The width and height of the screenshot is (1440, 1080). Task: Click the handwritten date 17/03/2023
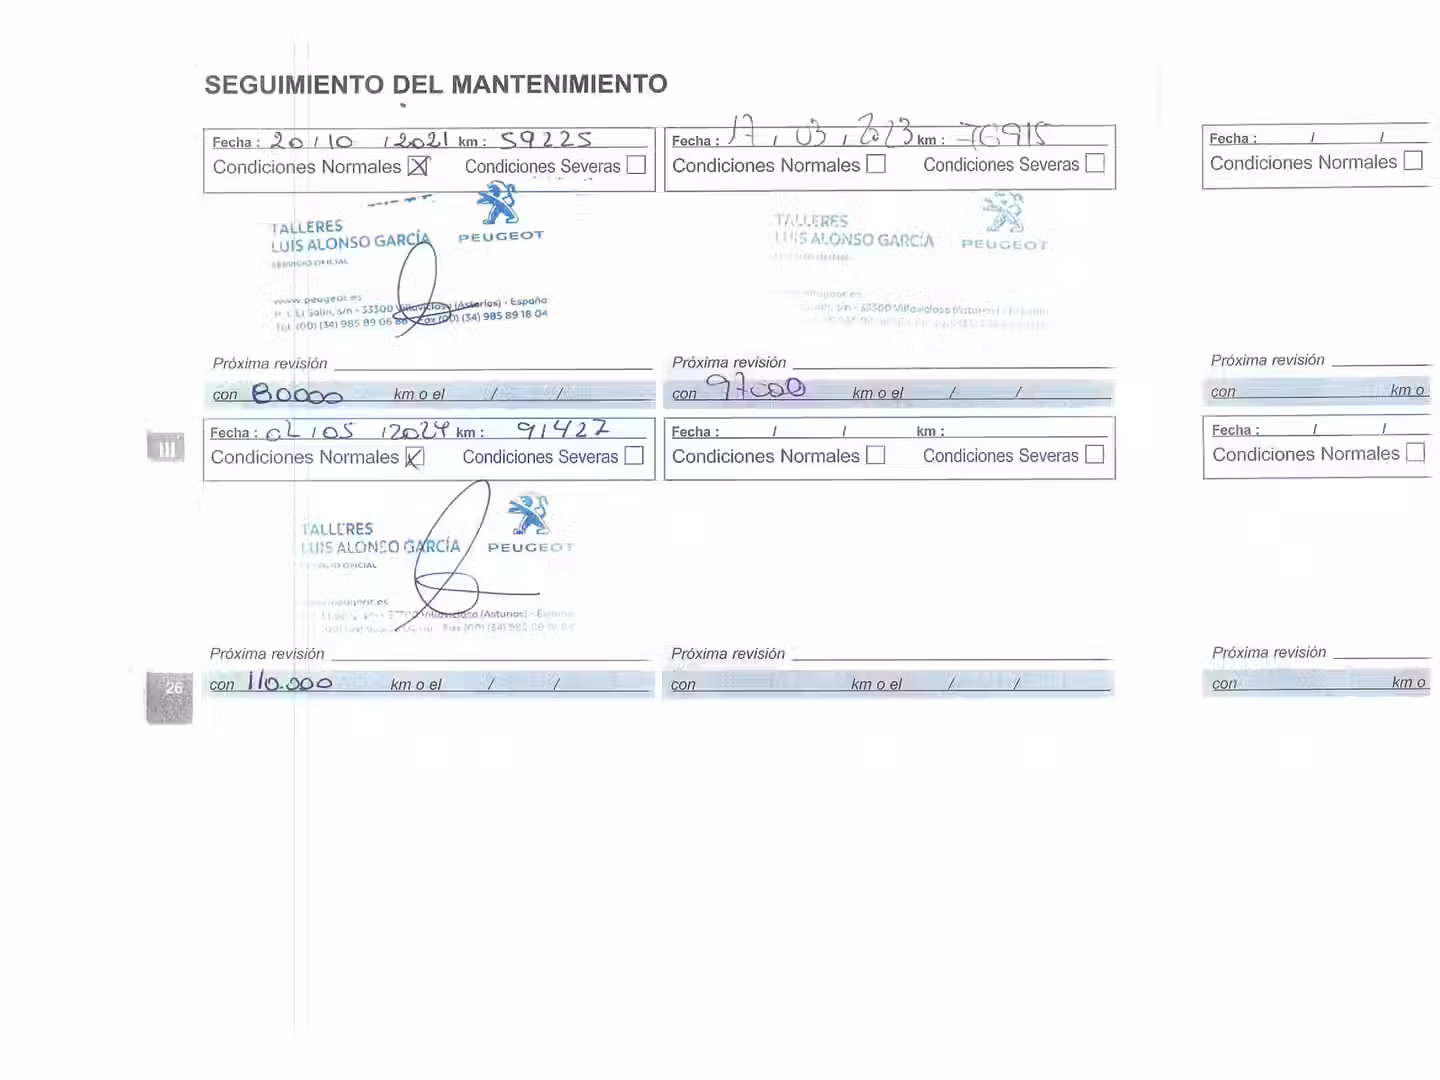pos(822,130)
